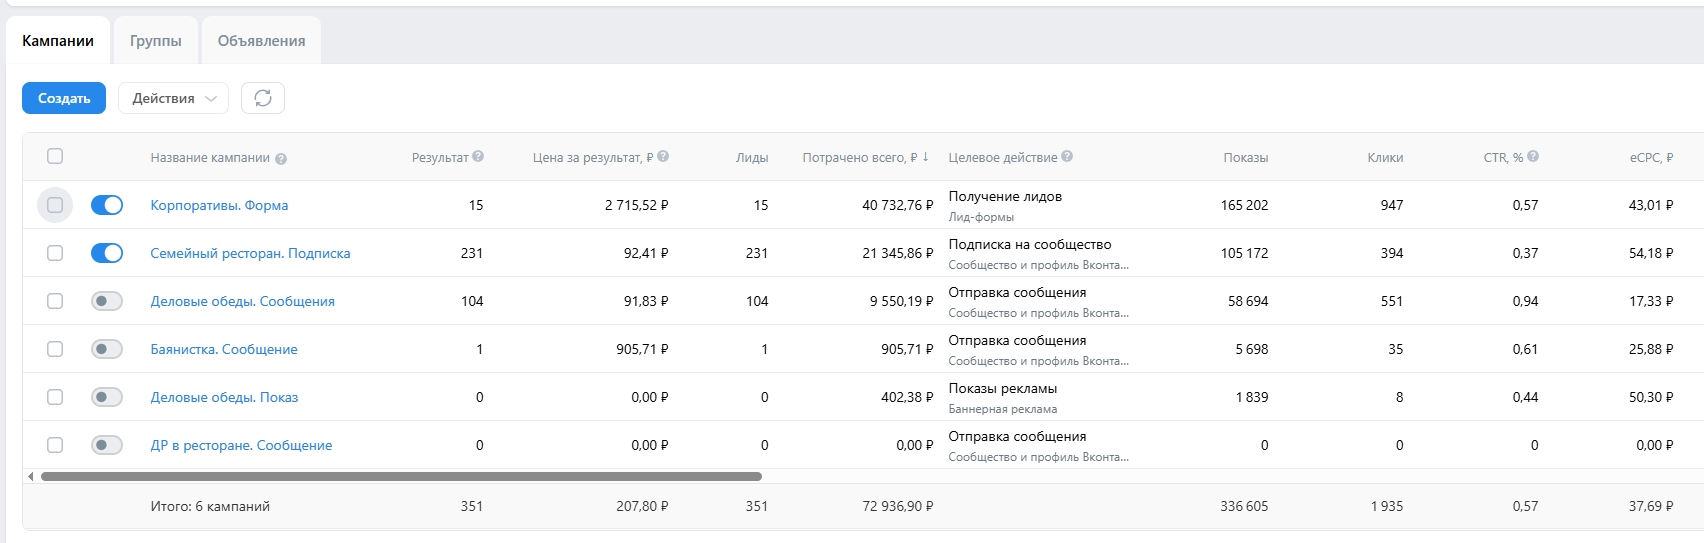Click the Баннерная реклама subtitle text
The height and width of the screenshot is (543, 1704).
tap(1003, 409)
